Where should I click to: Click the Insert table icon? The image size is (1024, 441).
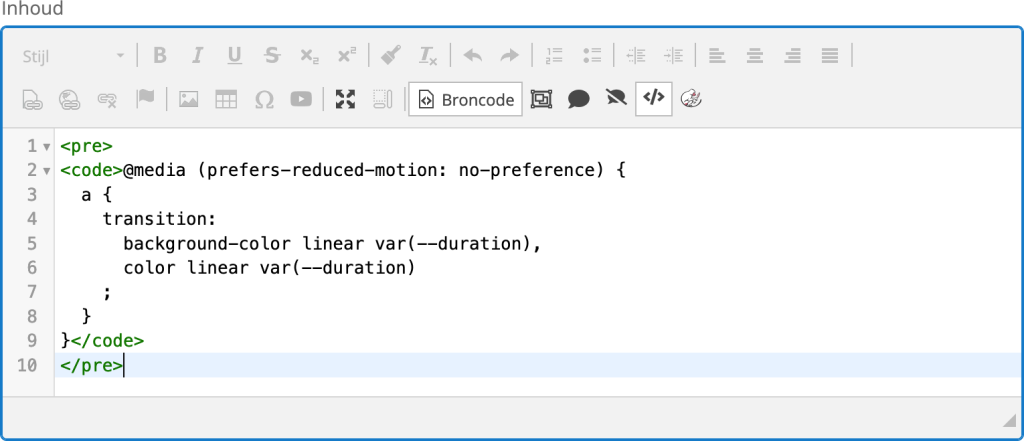point(226,99)
